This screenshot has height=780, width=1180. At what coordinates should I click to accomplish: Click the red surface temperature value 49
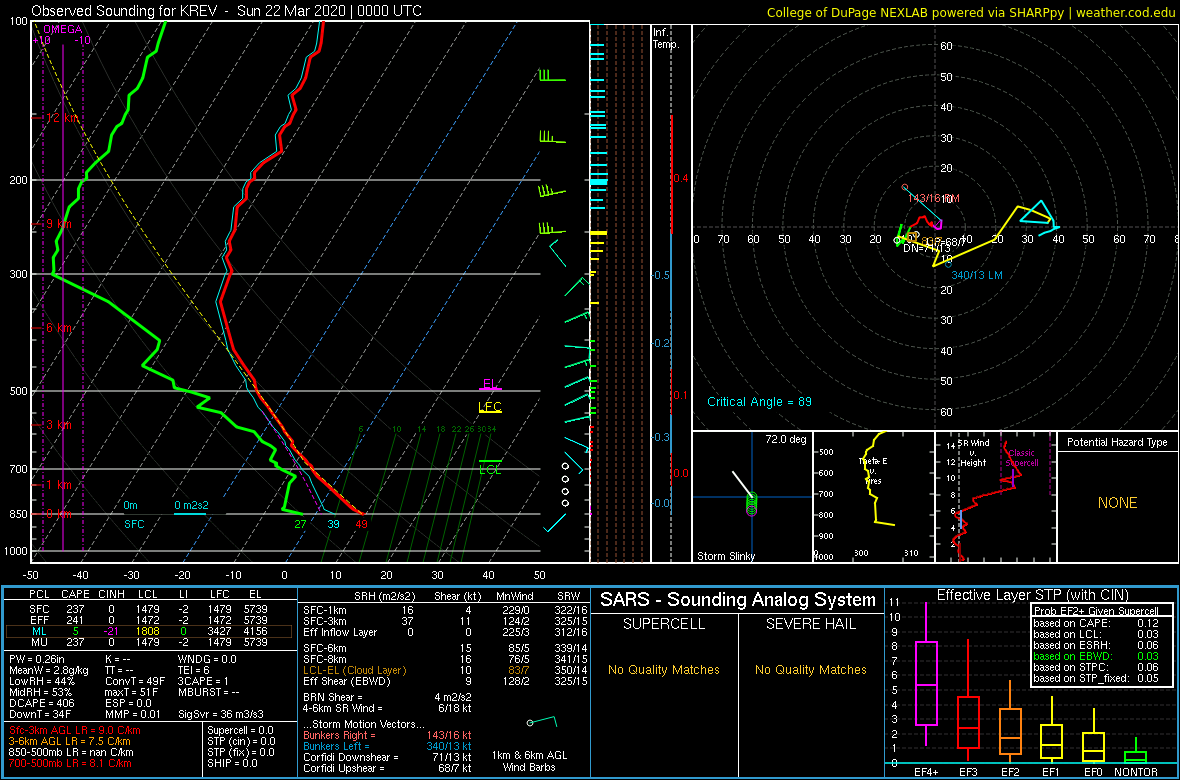361,525
